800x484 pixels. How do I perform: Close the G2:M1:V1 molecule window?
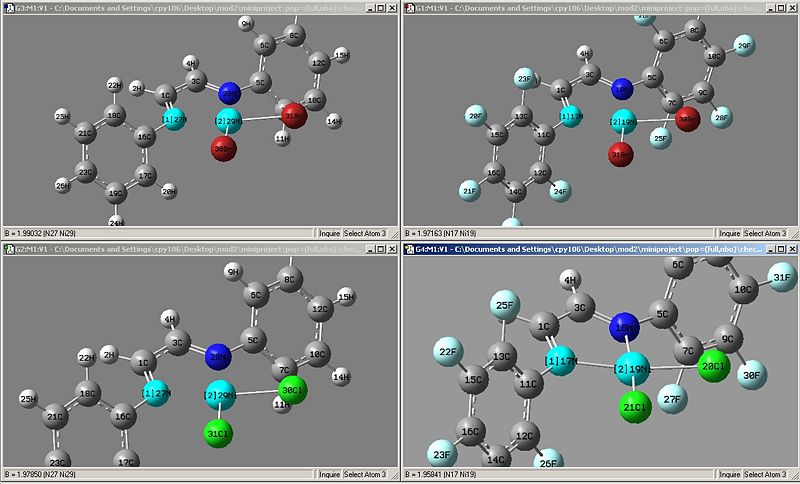tap(392, 249)
